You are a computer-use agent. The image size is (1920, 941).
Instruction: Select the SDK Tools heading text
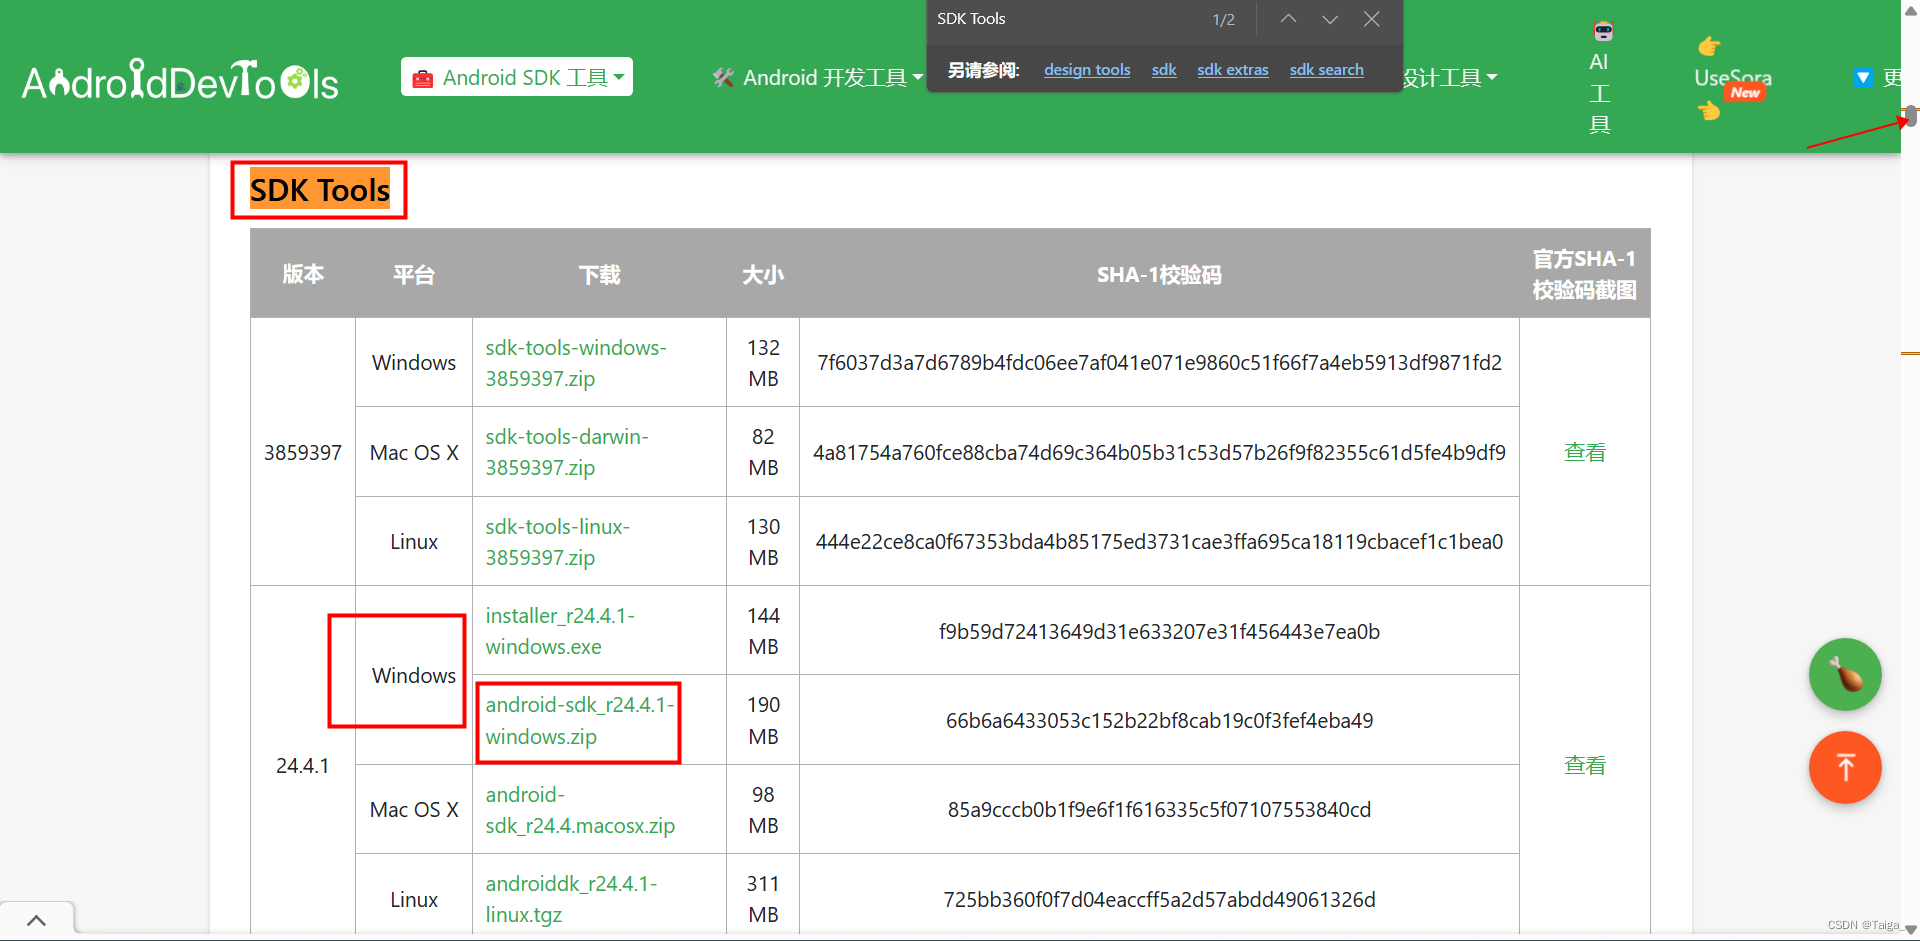click(320, 190)
